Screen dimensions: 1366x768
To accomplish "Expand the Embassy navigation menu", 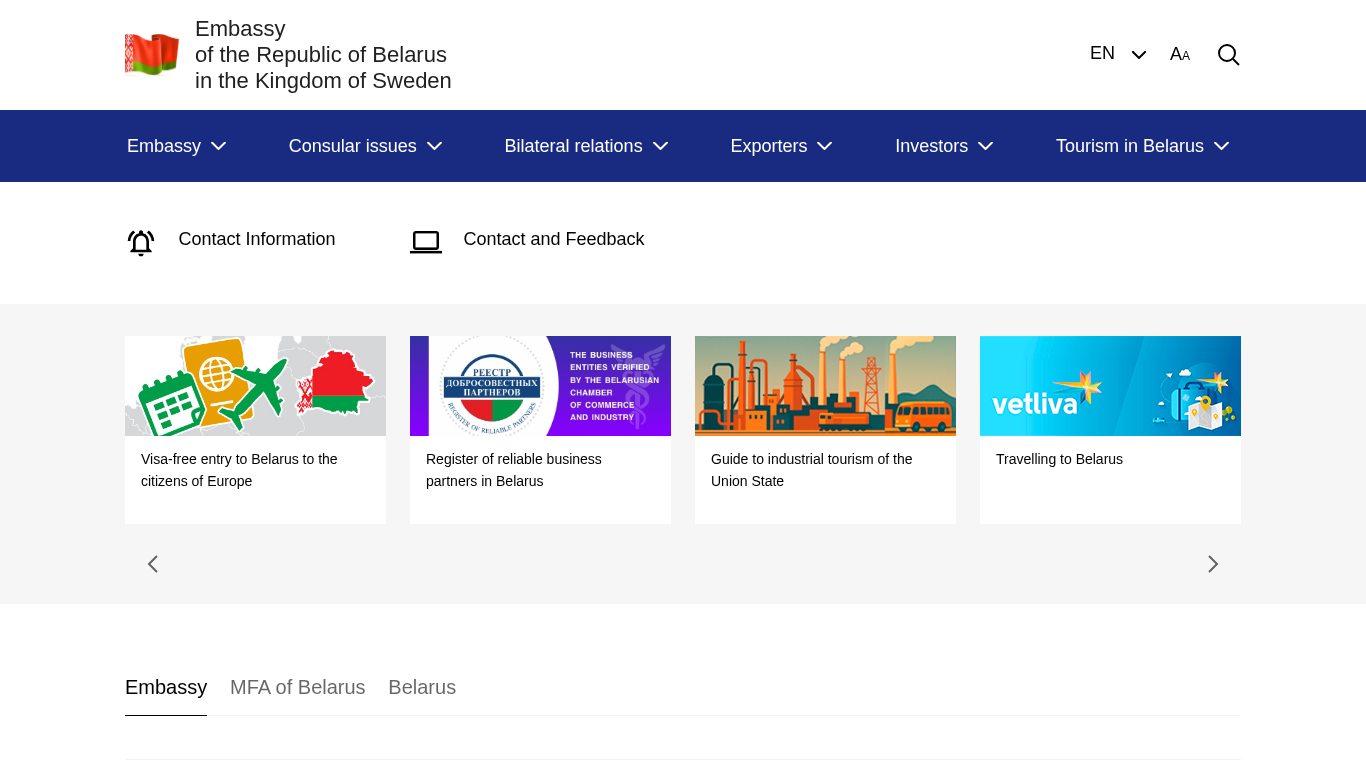I will tap(176, 146).
